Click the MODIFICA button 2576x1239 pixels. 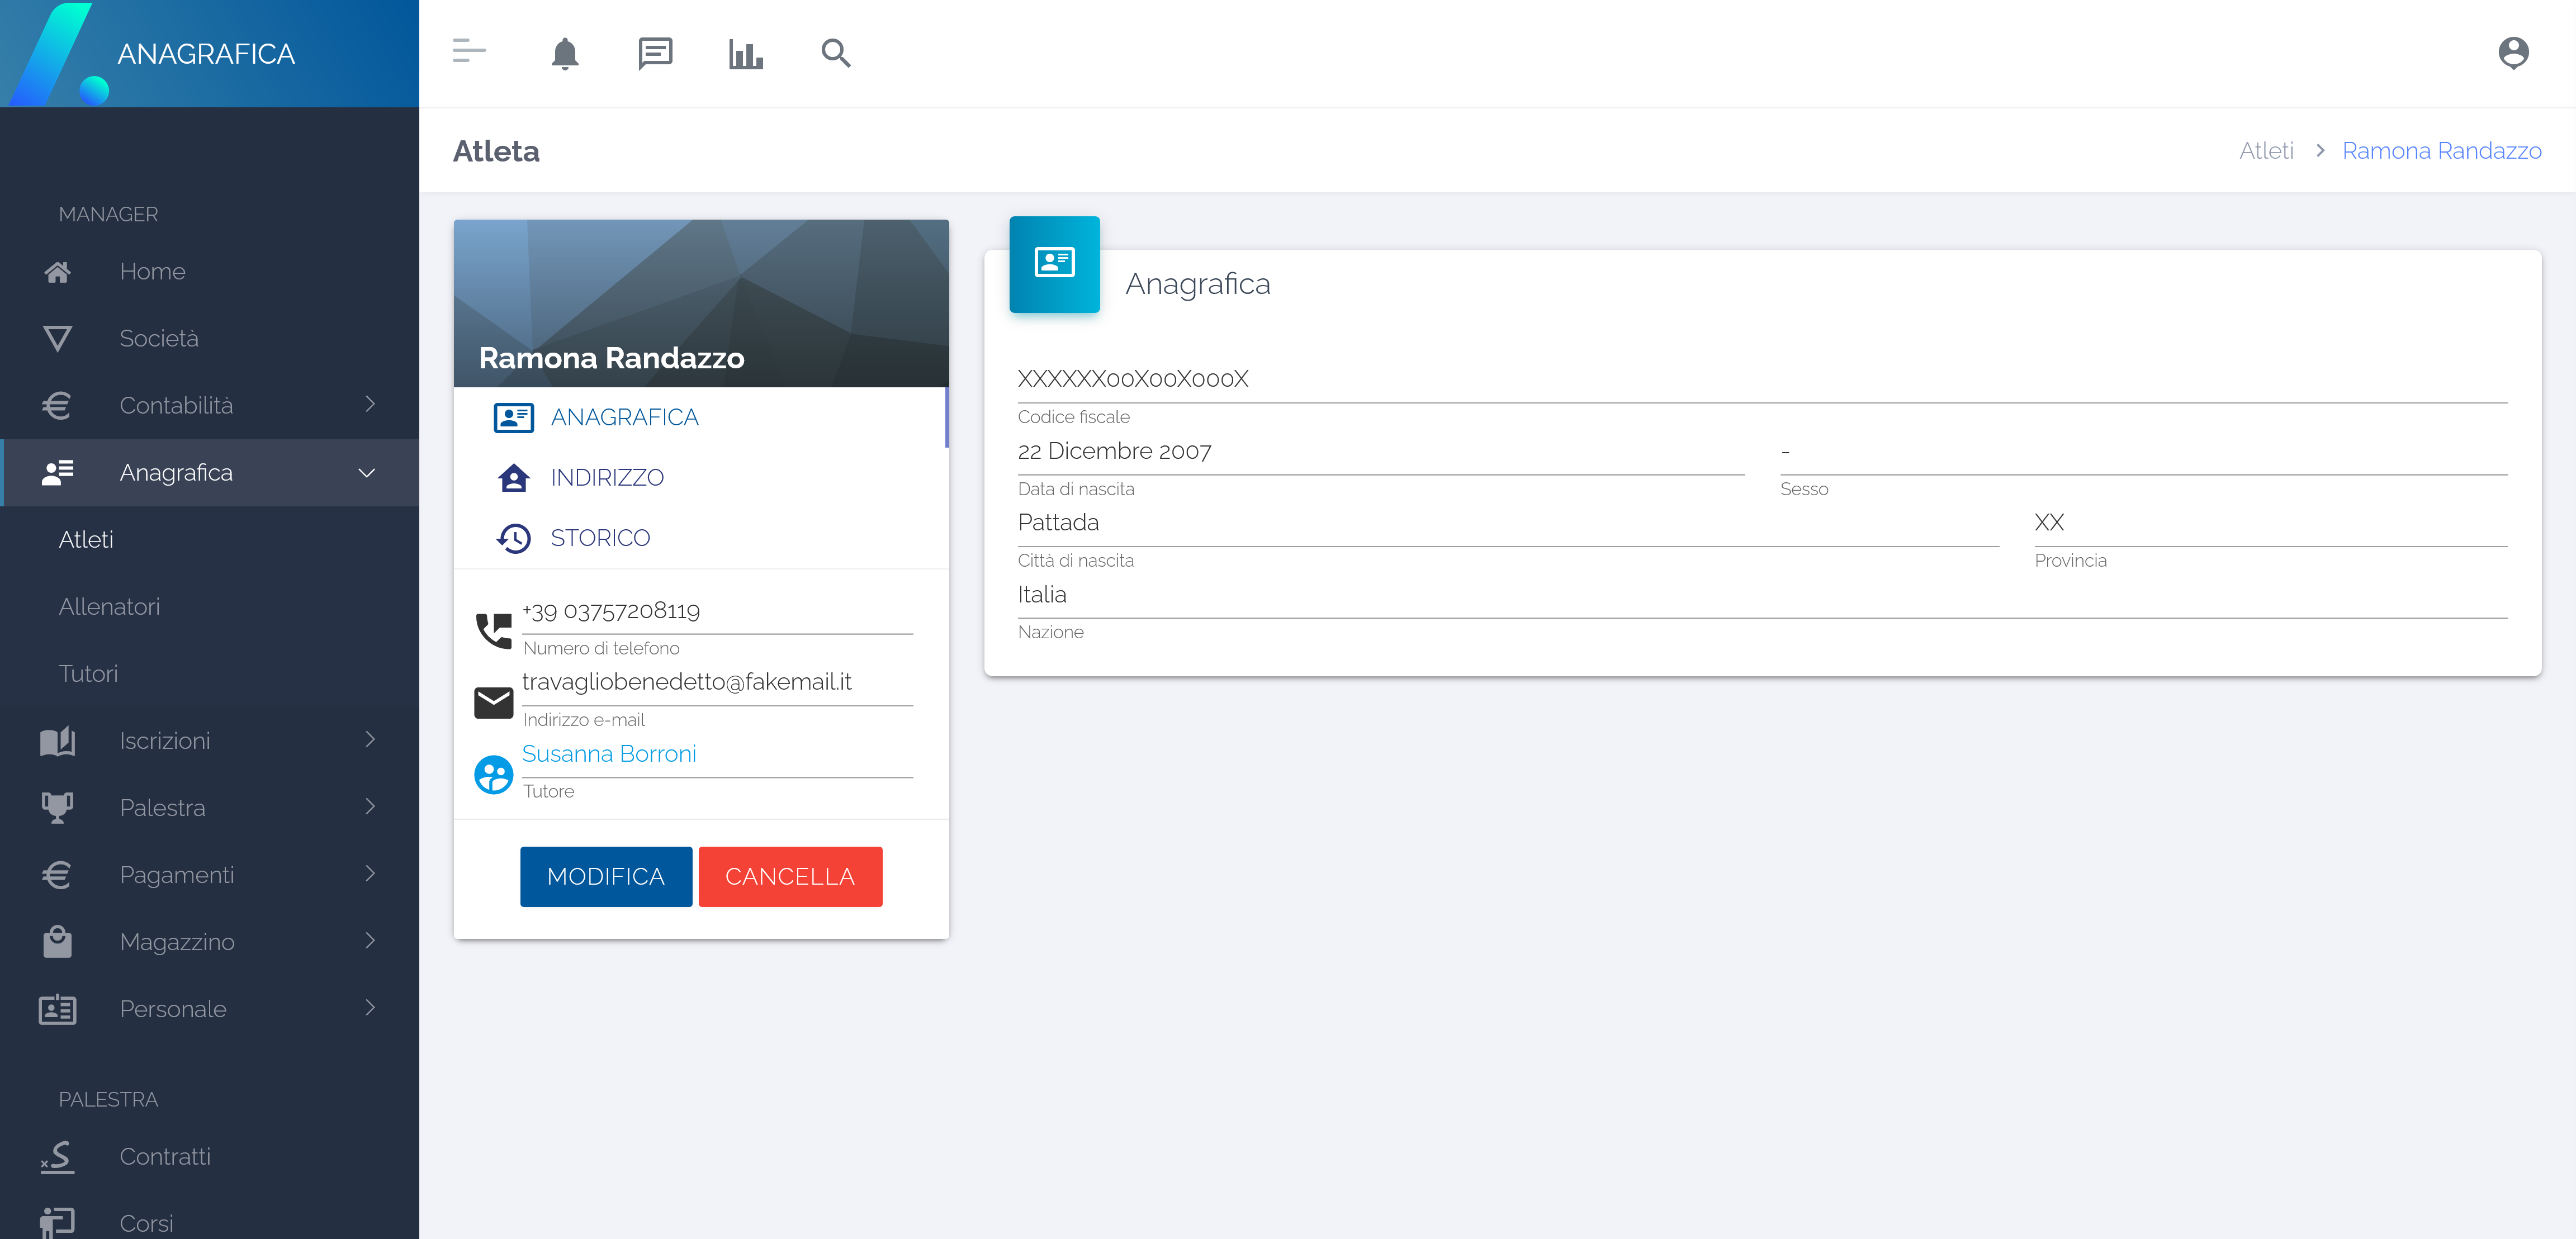[606, 877]
